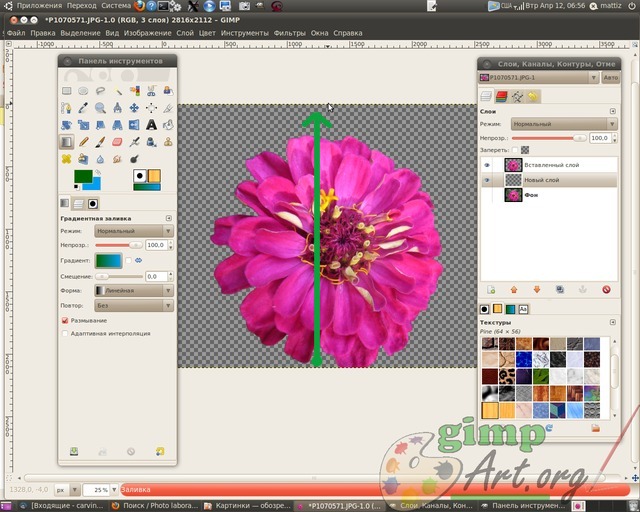Viewport: 640px width, 512px height.
Task: Enable Адаптивная интерполяция checkbox
Action: point(65,334)
